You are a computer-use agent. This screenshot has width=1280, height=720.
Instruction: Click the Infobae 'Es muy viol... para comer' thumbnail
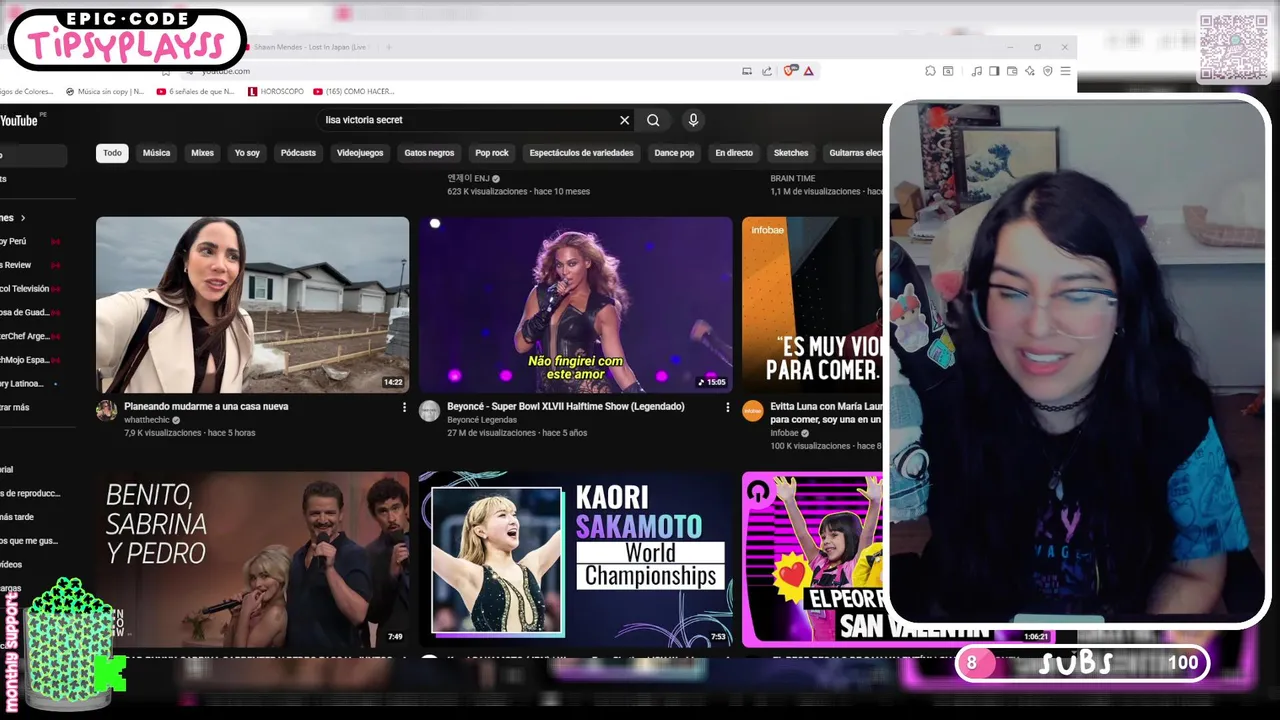pos(812,305)
